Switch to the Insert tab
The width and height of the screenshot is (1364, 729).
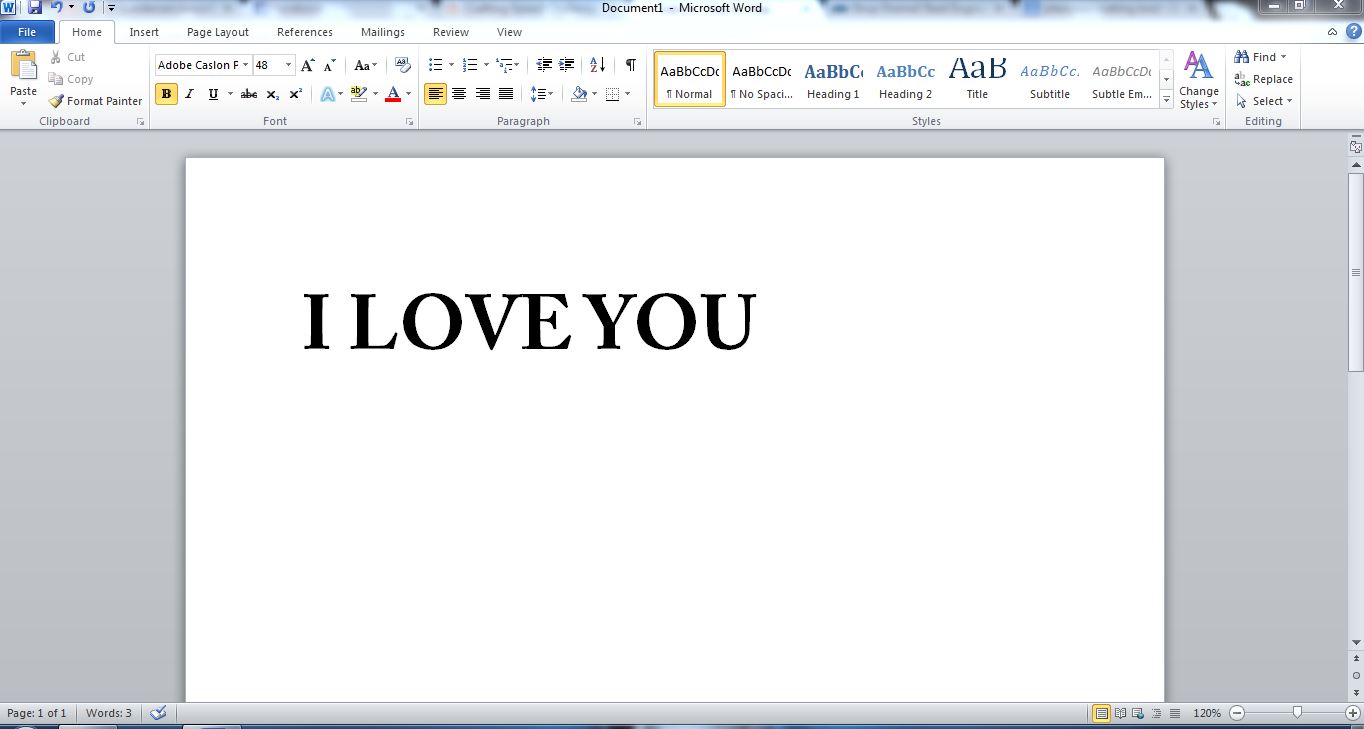click(x=144, y=32)
